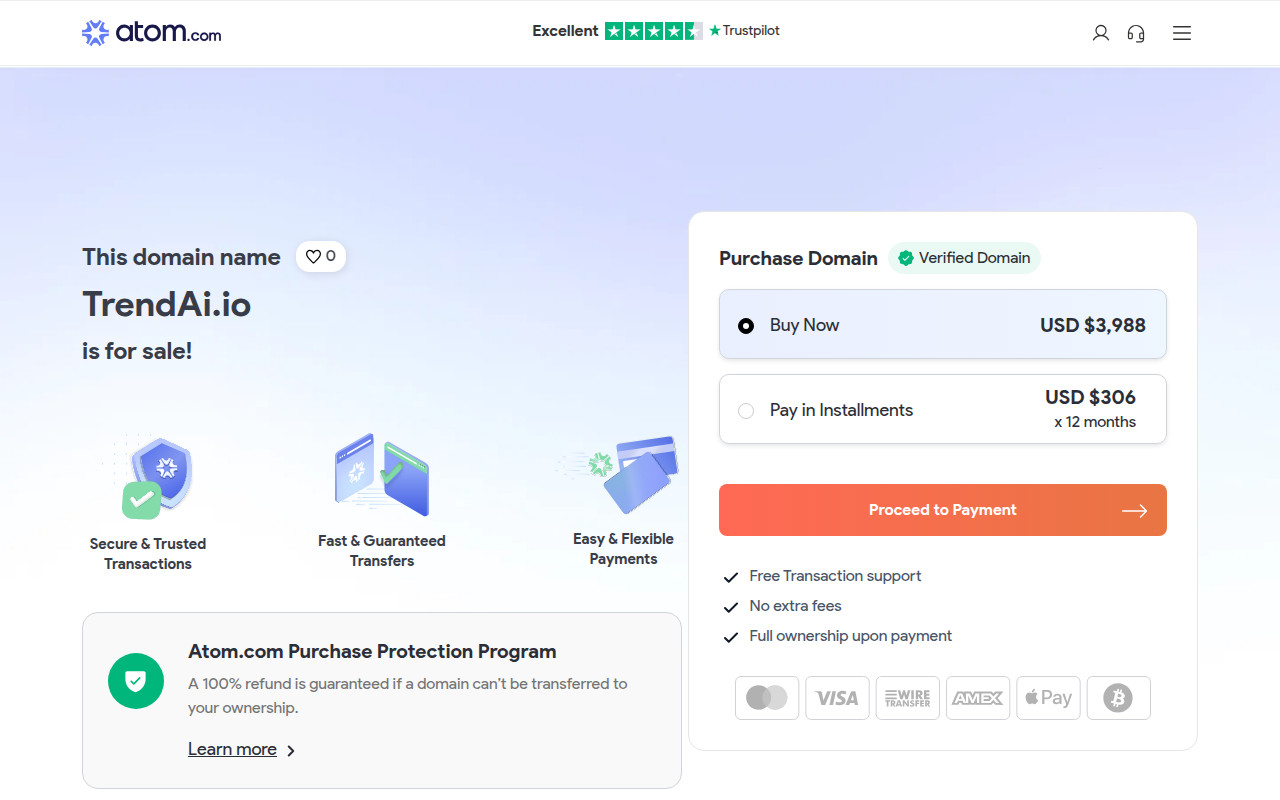Click the green purchase protection shield icon
1280x800 pixels.
[x=135, y=681]
